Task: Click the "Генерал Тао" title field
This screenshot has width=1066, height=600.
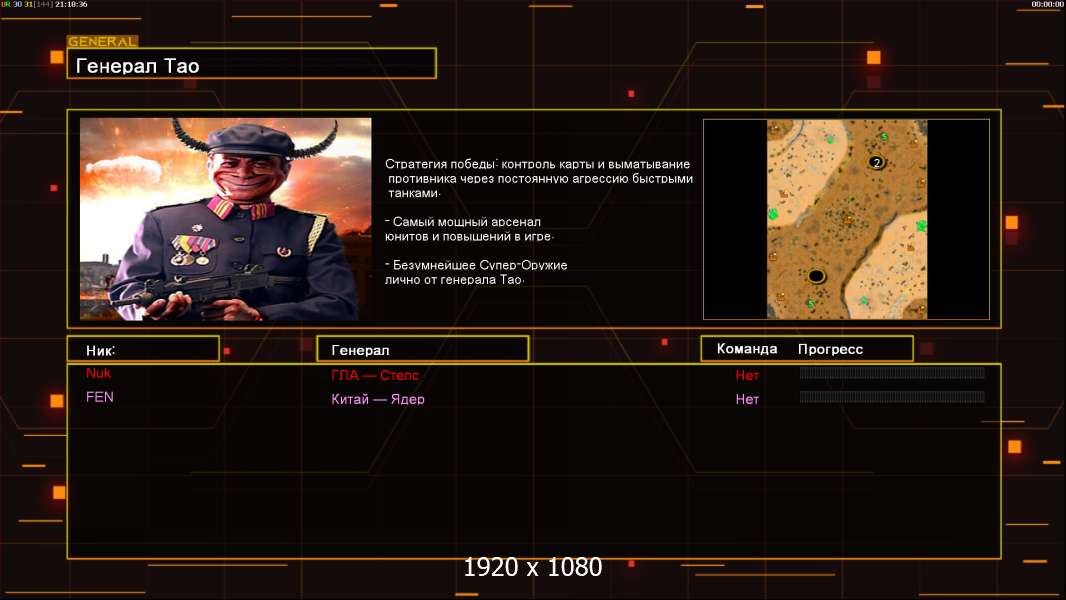Action: pos(252,63)
